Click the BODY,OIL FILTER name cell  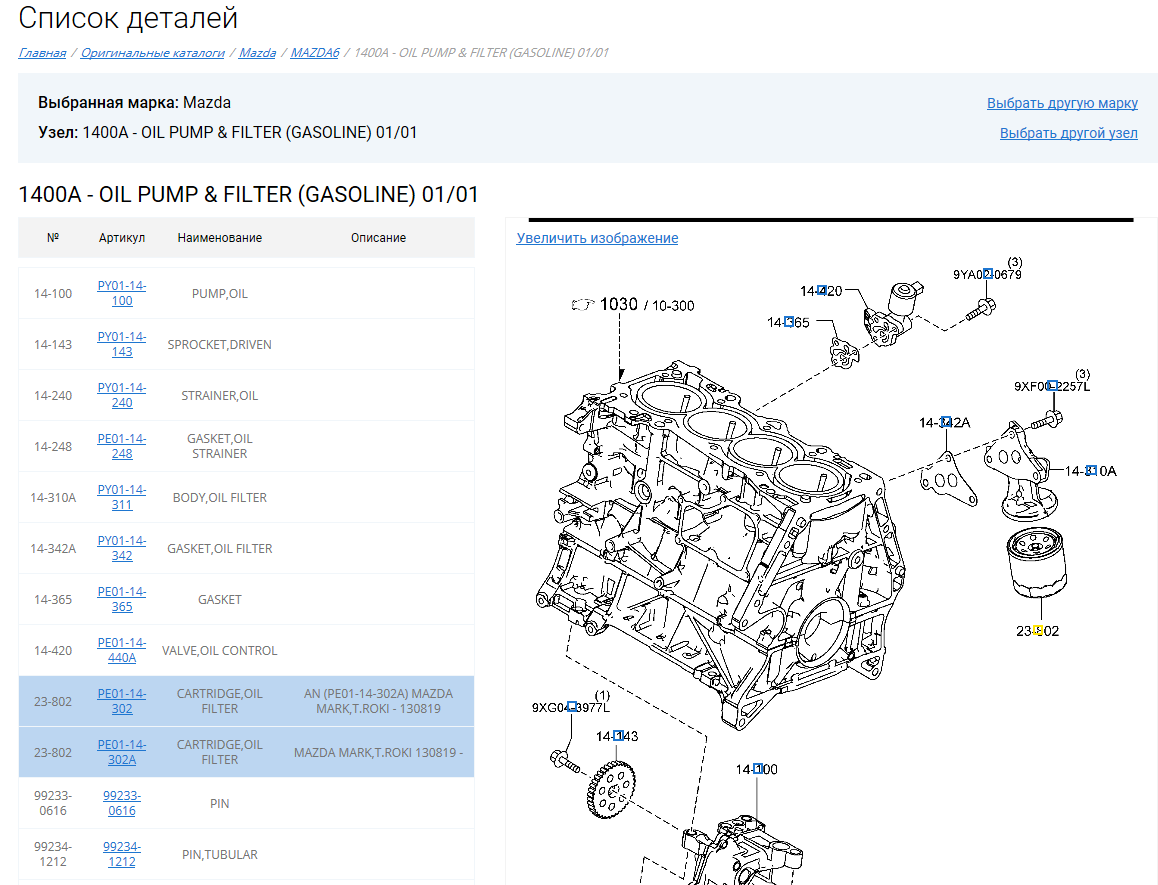pyautogui.click(x=219, y=497)
